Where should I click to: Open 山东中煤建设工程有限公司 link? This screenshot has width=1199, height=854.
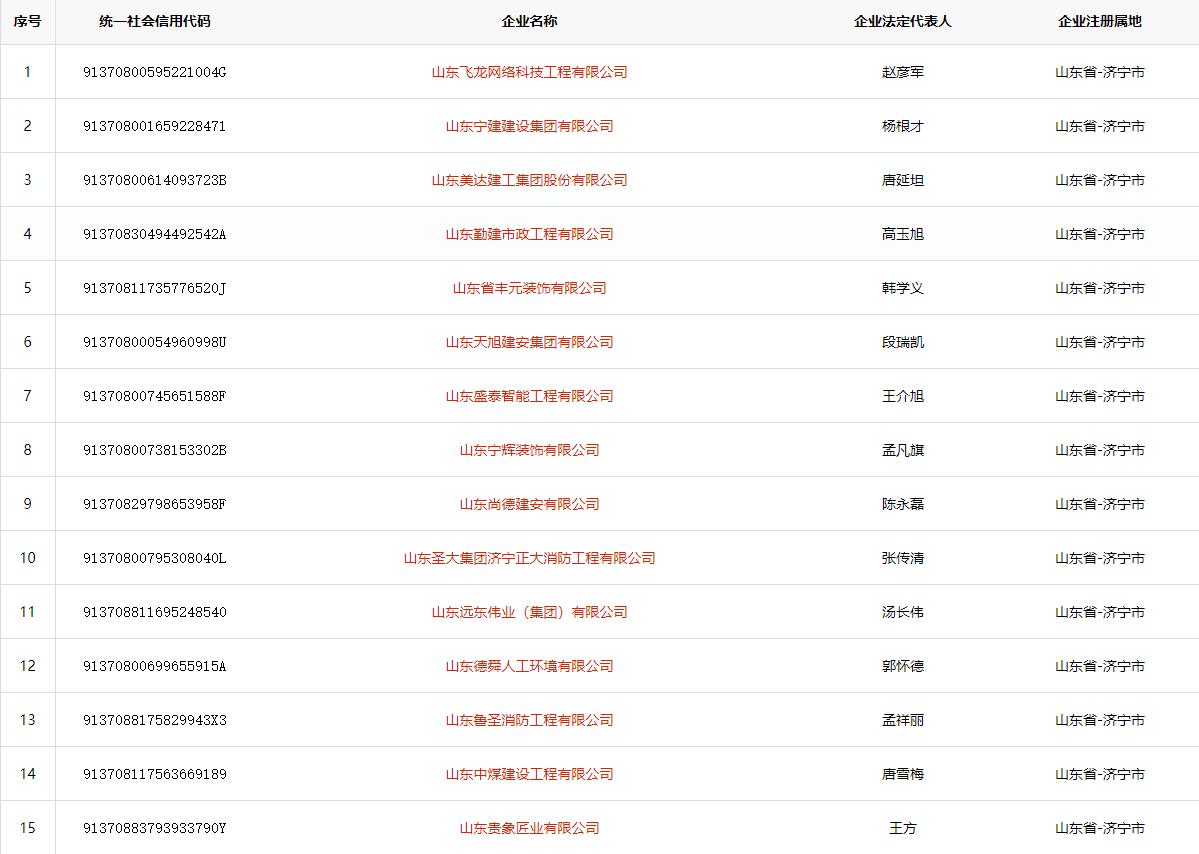point(529,774)
